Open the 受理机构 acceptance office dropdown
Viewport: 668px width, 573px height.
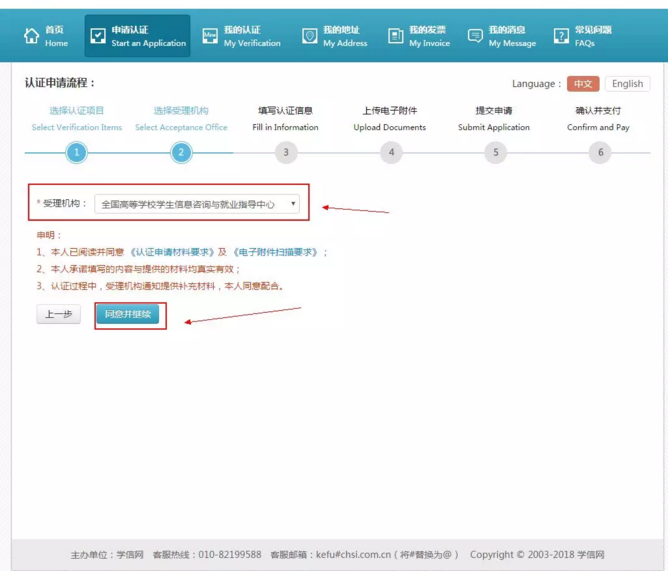tap(197, 204)
